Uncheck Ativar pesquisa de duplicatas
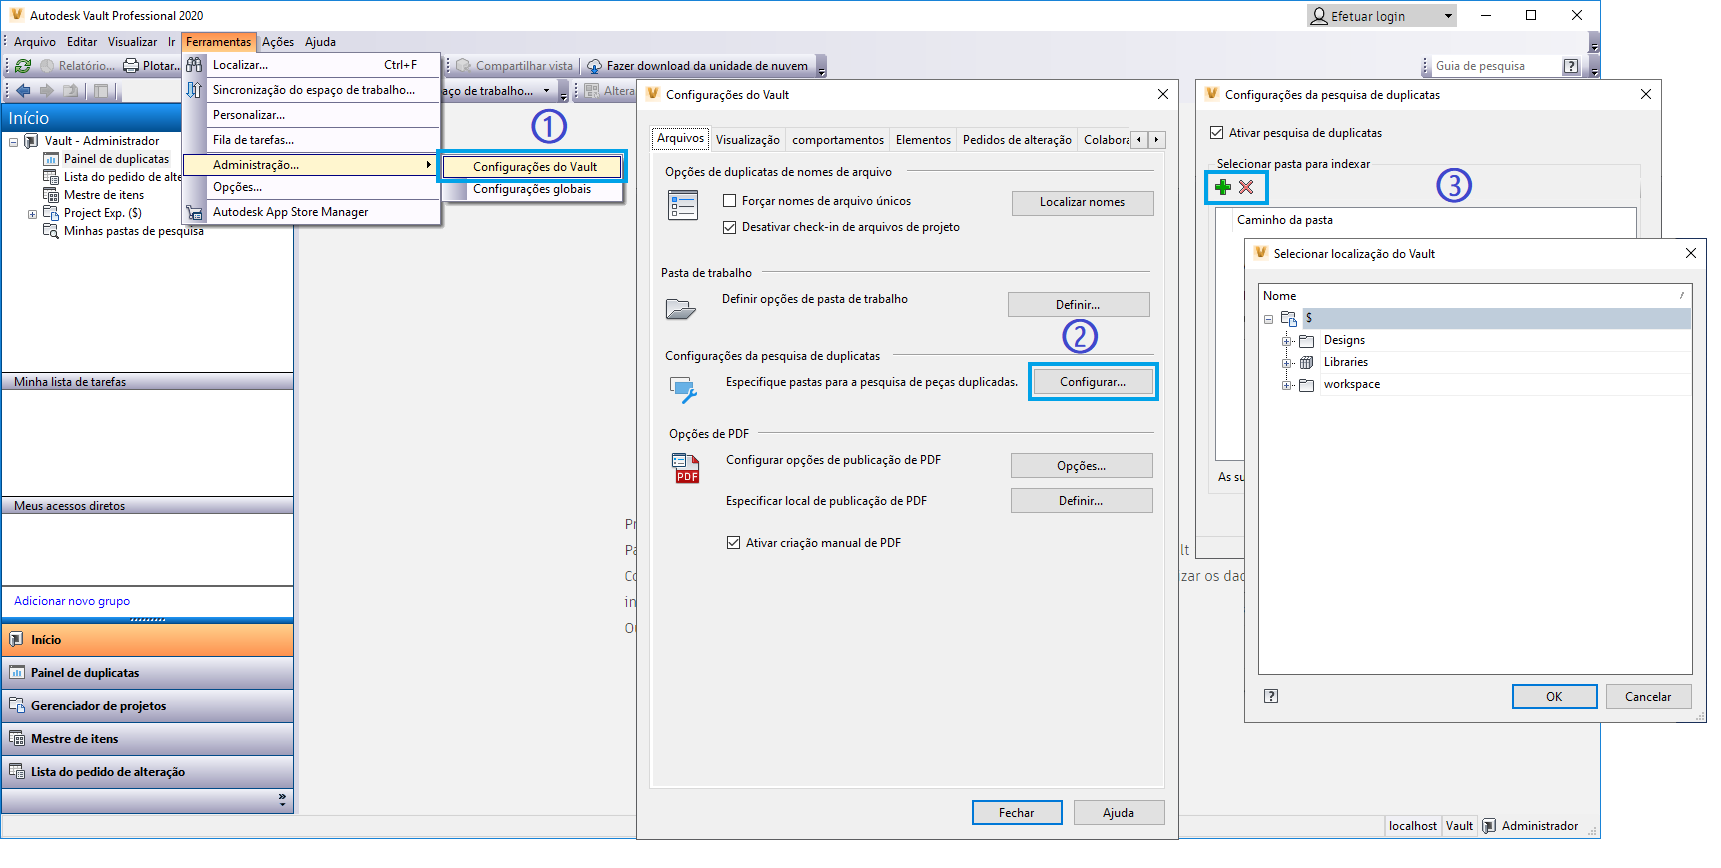Image resolution: width=1721 pixels, height=868 pixels. click(x=1217, y=133)
